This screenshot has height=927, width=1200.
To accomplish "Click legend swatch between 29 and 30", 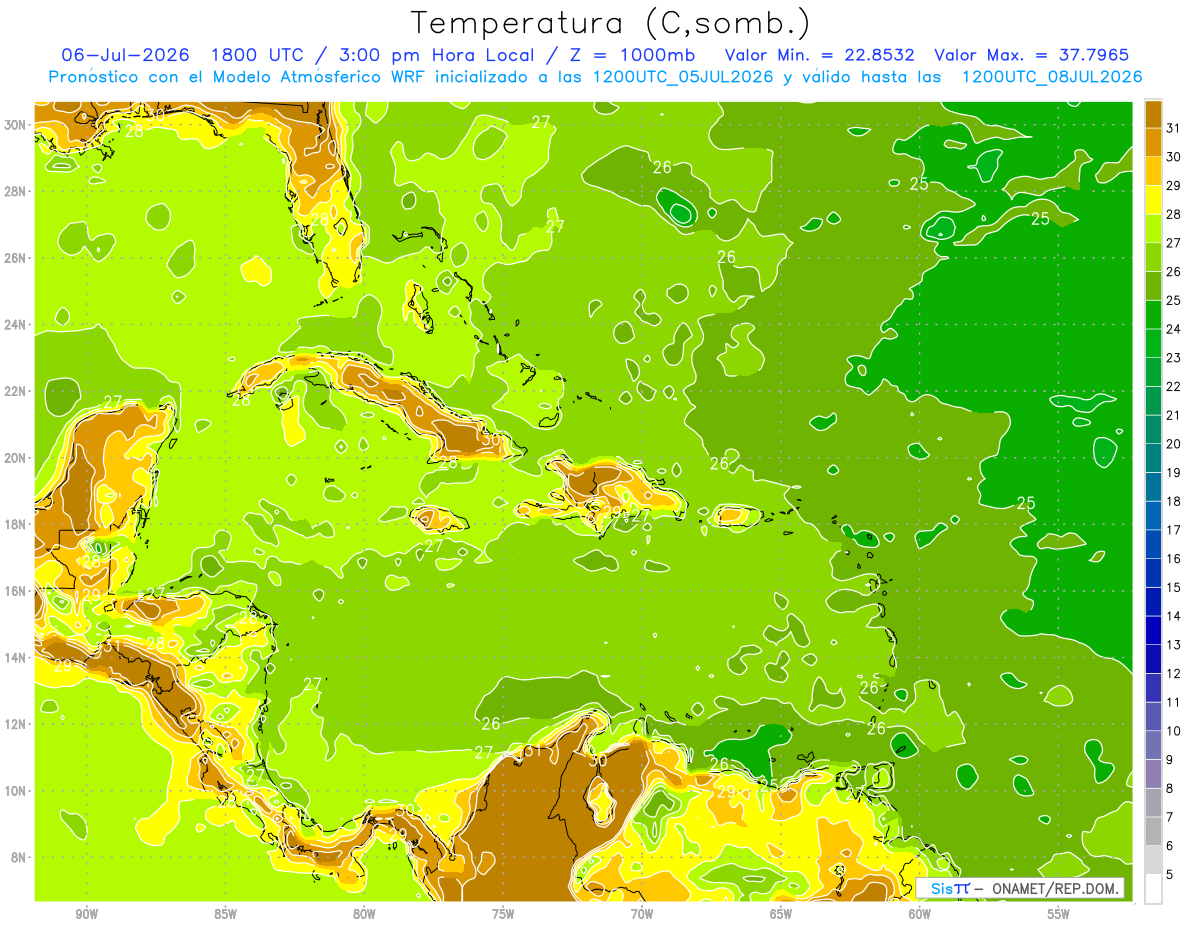I will point(1153,171).
